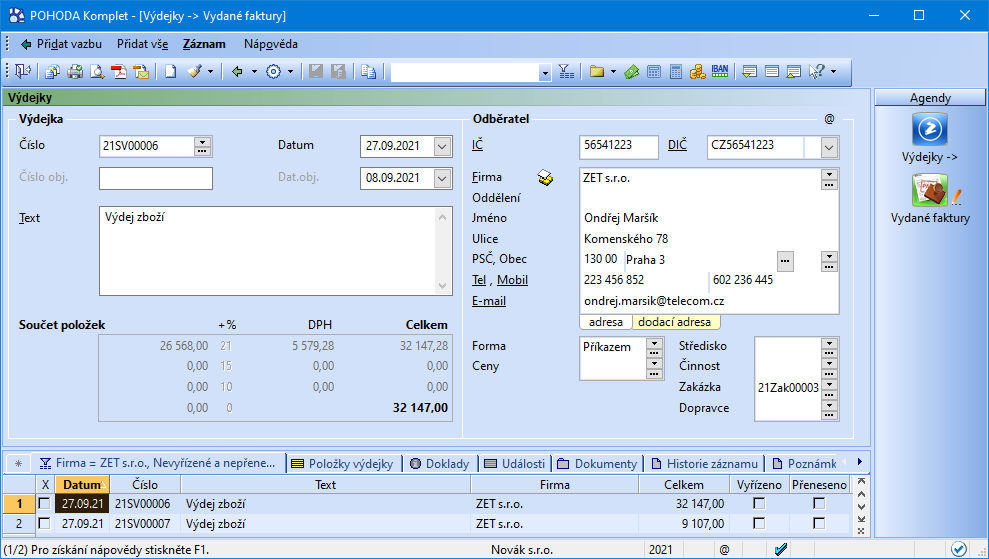The height and width of the screenshot is (559, 989).
Task: Export to PDF toolbar icon
Action: click(x=119, y=72)
